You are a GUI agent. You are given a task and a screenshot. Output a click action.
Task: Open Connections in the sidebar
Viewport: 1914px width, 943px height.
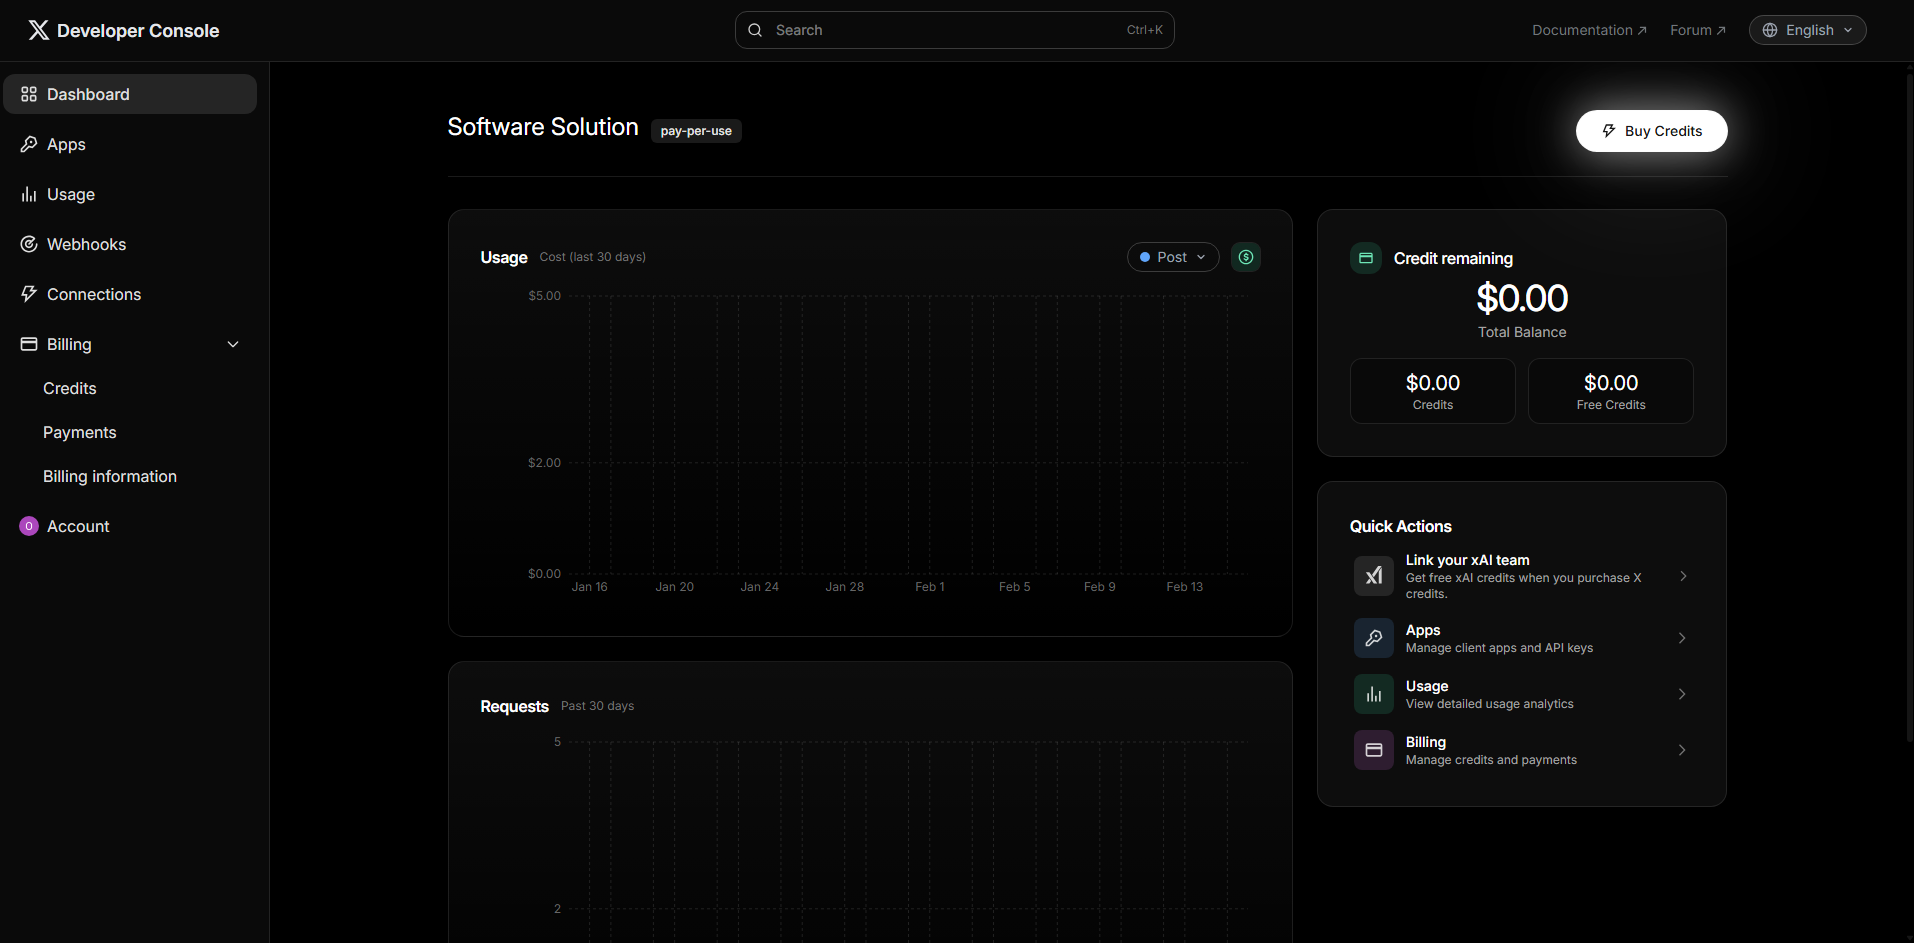coord(94,294)
